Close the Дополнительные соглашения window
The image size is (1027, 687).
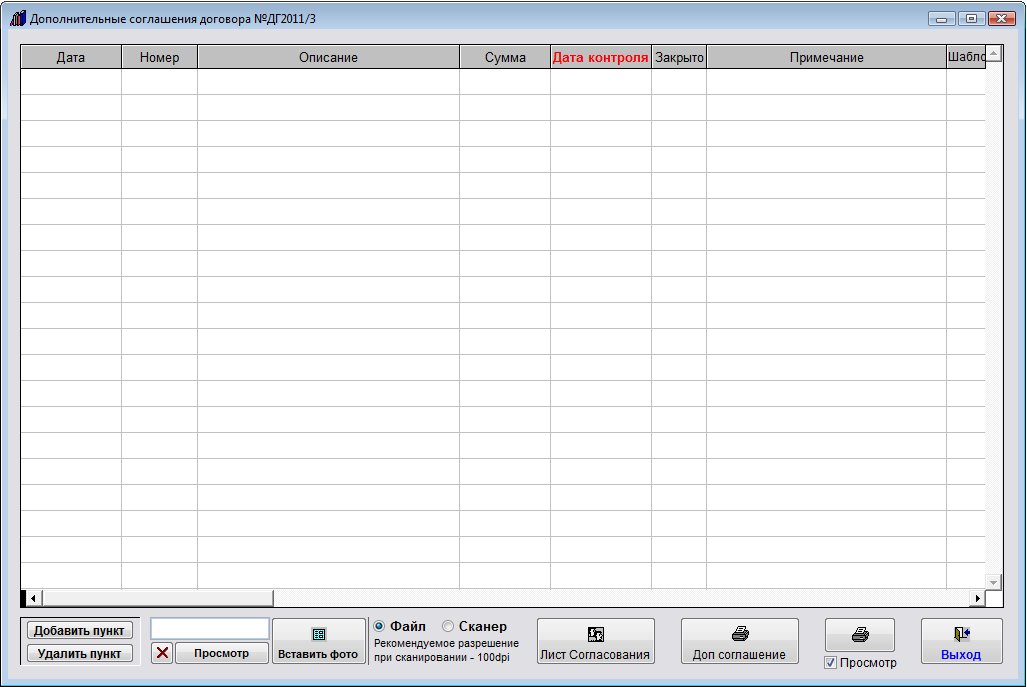[x=1001, y=19]
